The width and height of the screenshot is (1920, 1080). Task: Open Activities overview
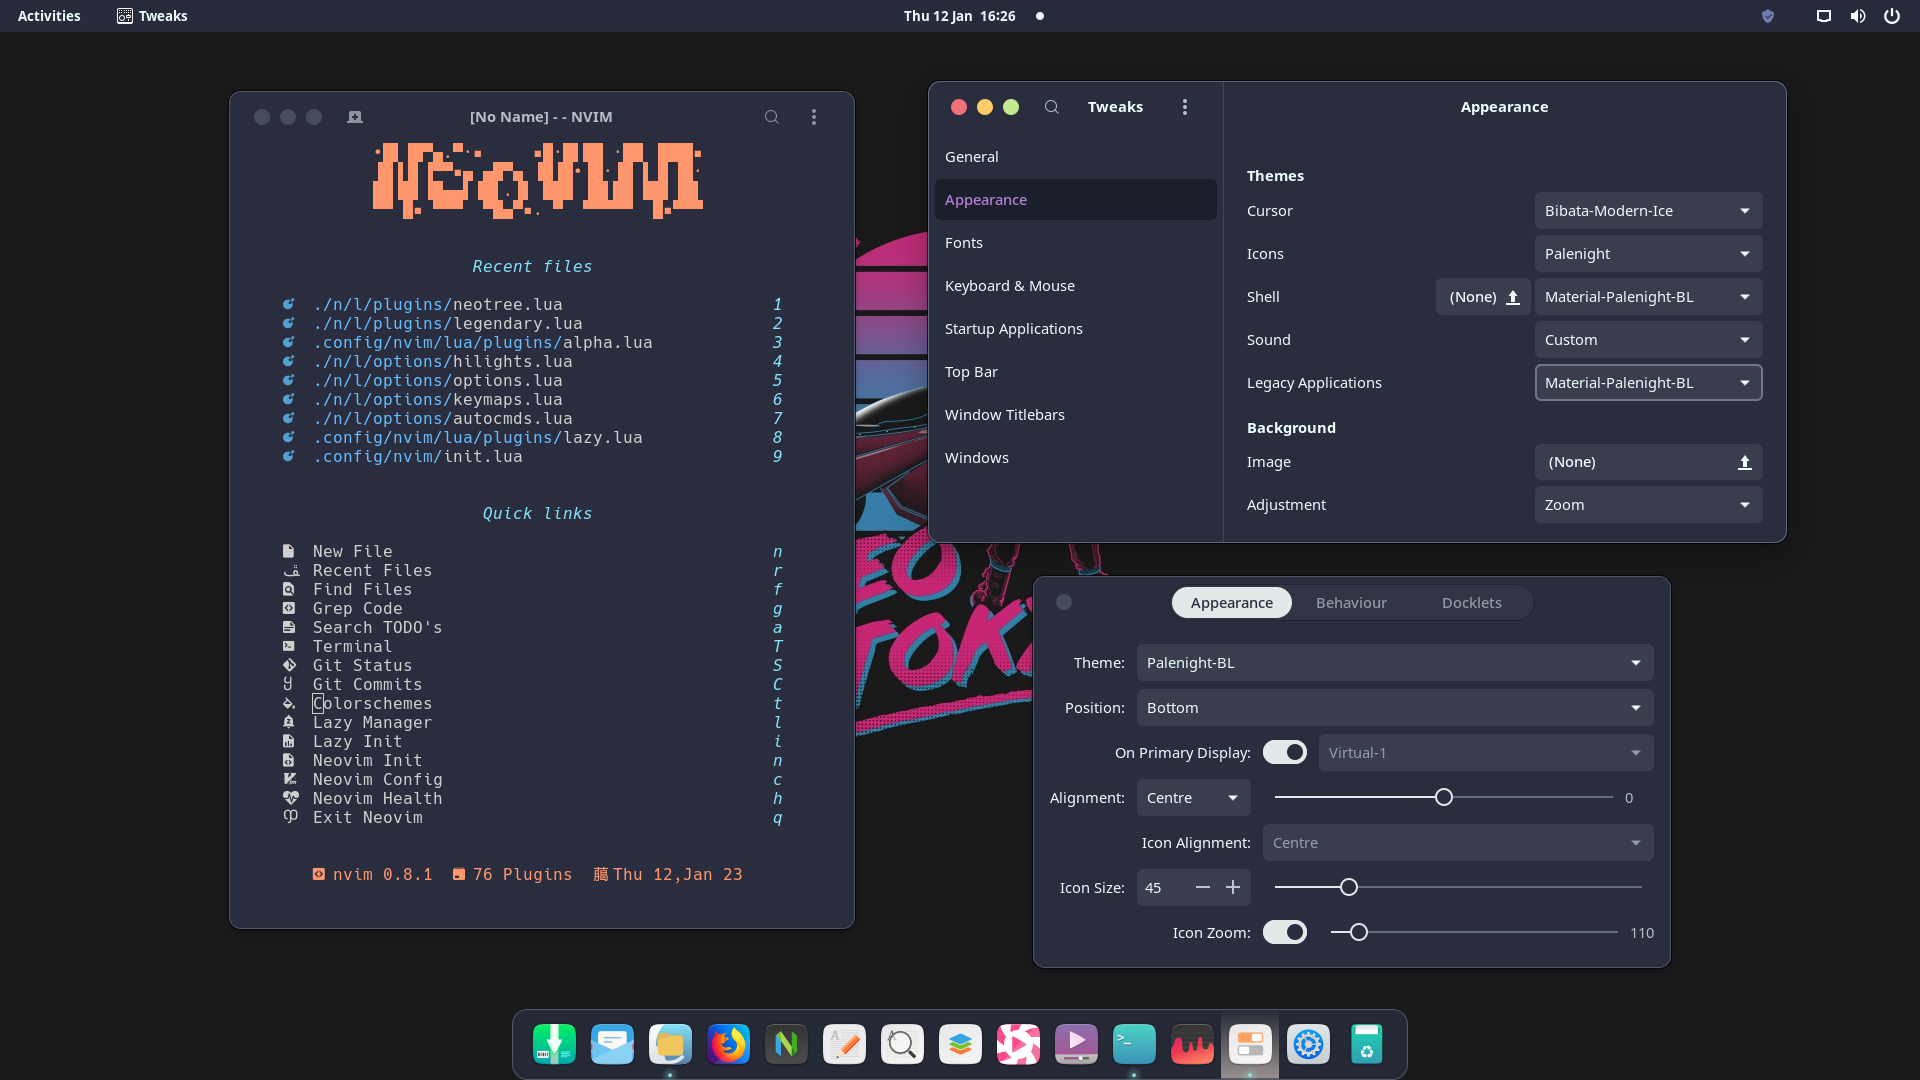click(x=49, y=16)
